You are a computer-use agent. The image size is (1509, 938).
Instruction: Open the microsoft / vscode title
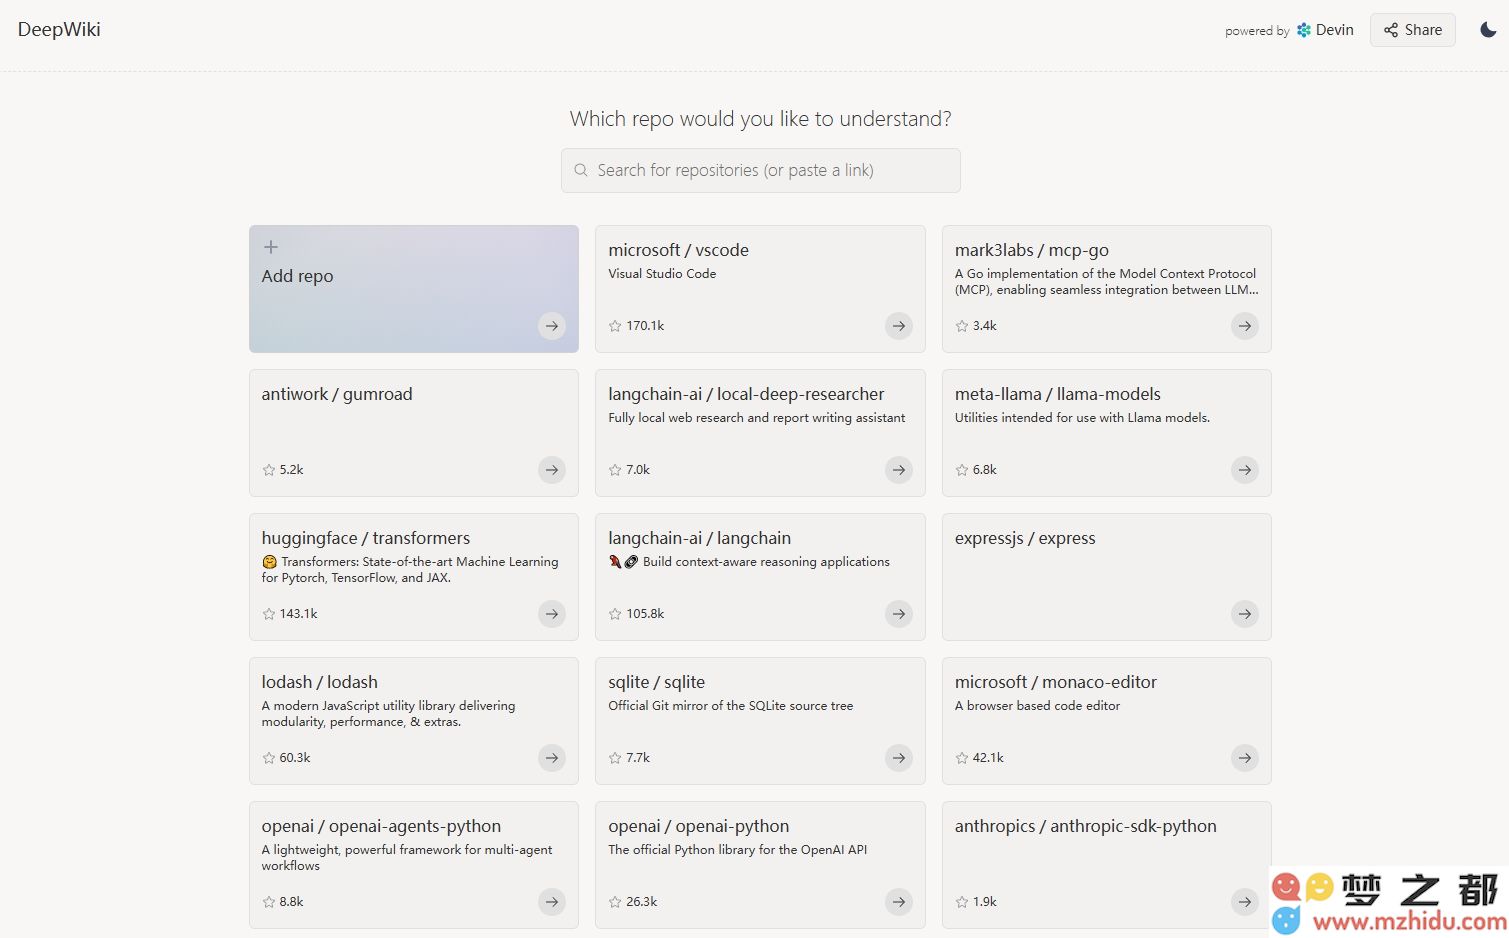click(x=678, y=250)
